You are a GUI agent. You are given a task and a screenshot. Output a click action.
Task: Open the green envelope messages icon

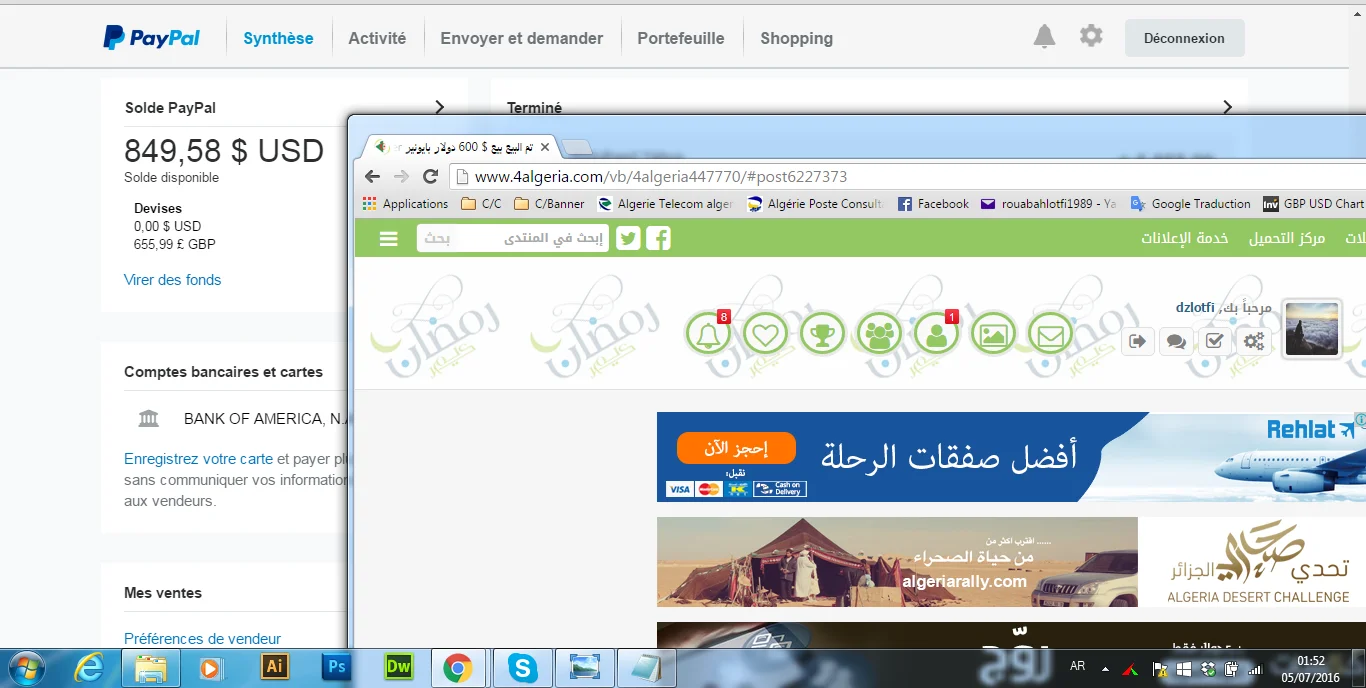(x=1050, y=334)
